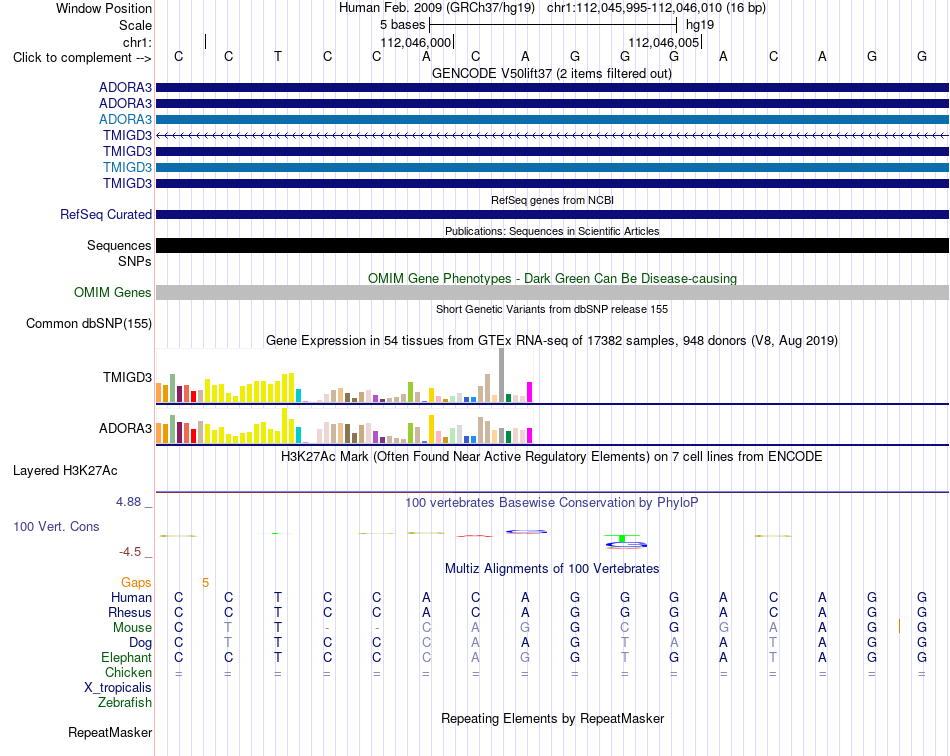Image resolution: width=950 pixels, height=756 pixels.
Task: Click the magenta bar in ADORA3 expression chart
Action: [x=530, y=436]
